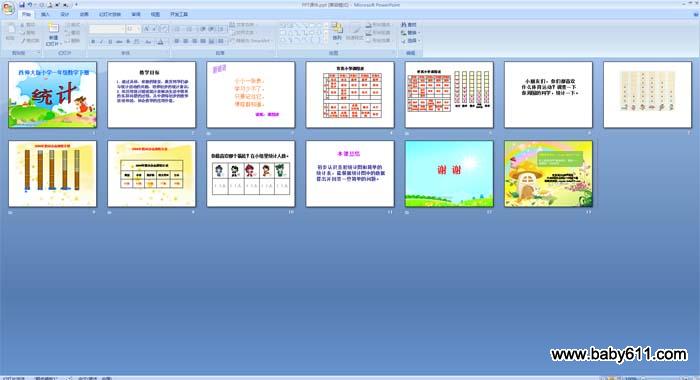Toggle Bold formatting button
The width and height of the screenshot is (700, 380).
pos(93,42)
